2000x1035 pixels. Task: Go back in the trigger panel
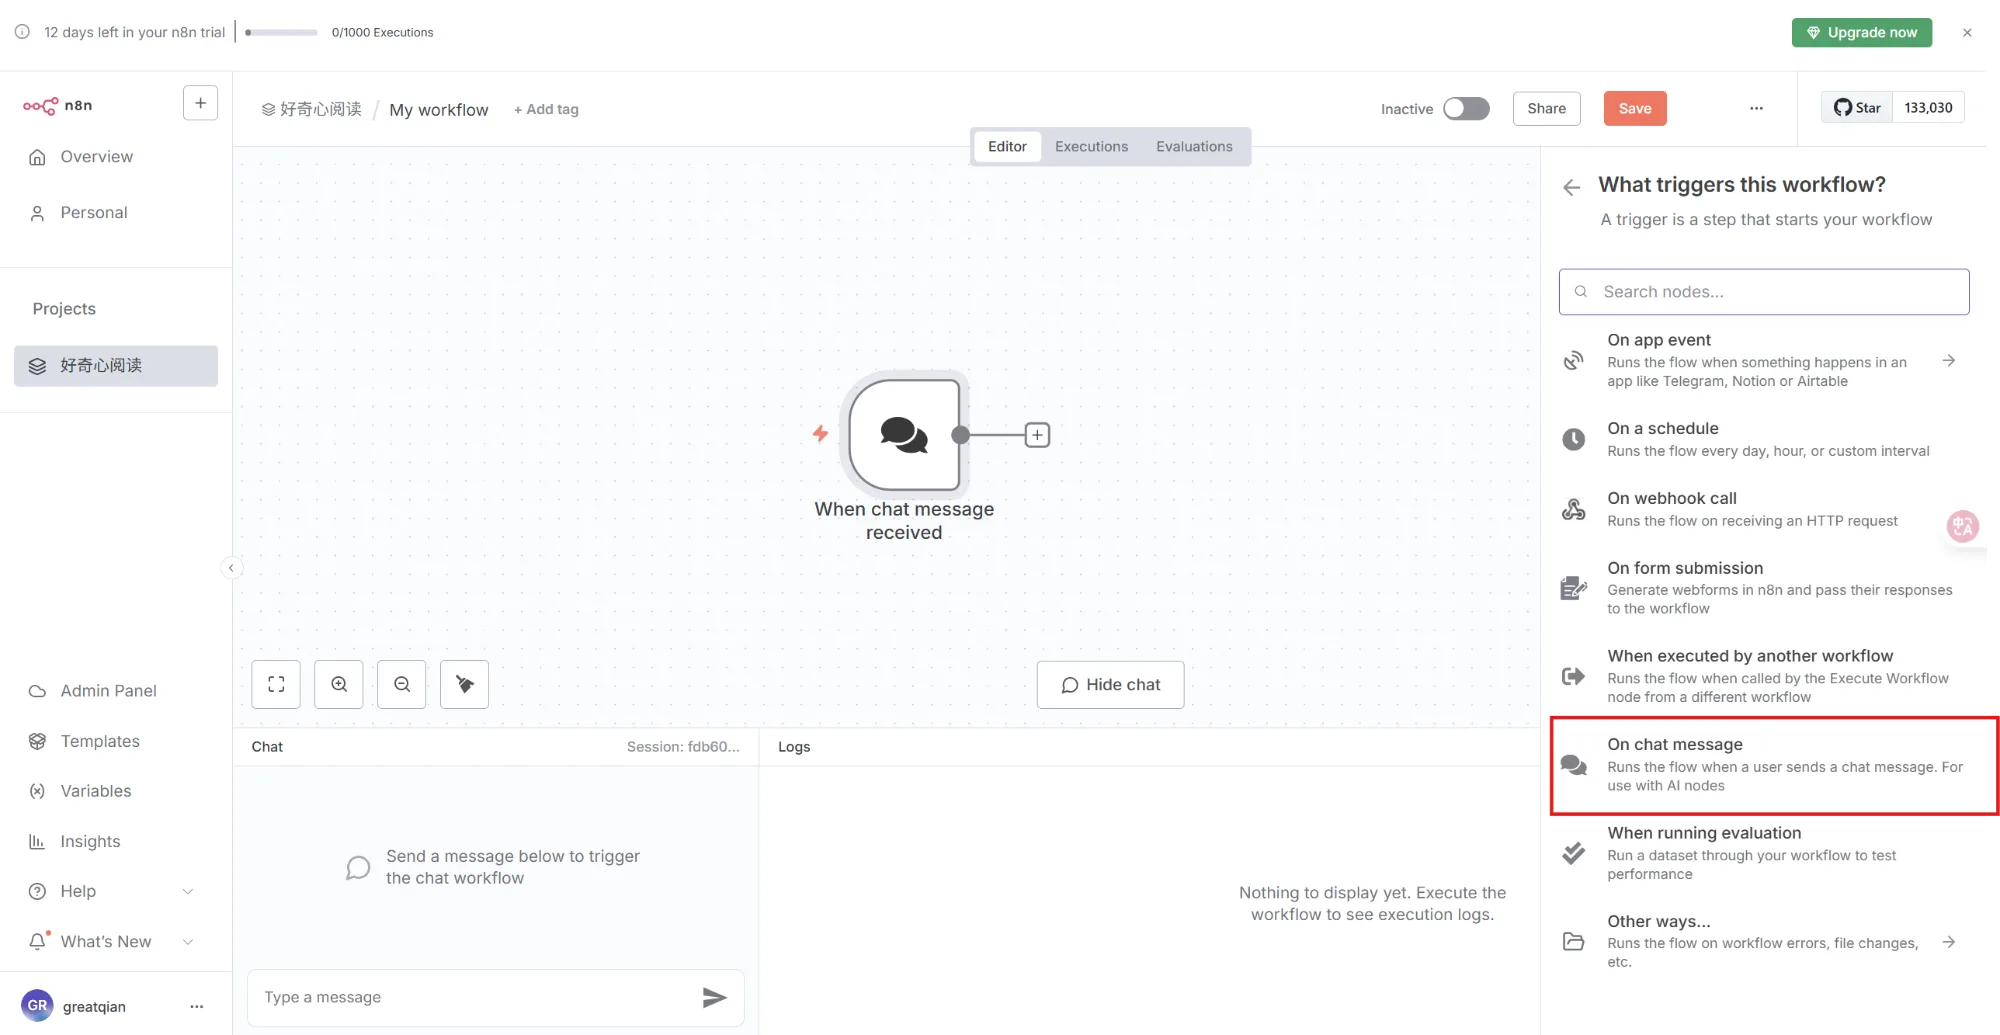pyautogui.click(x=1572, y=187)
